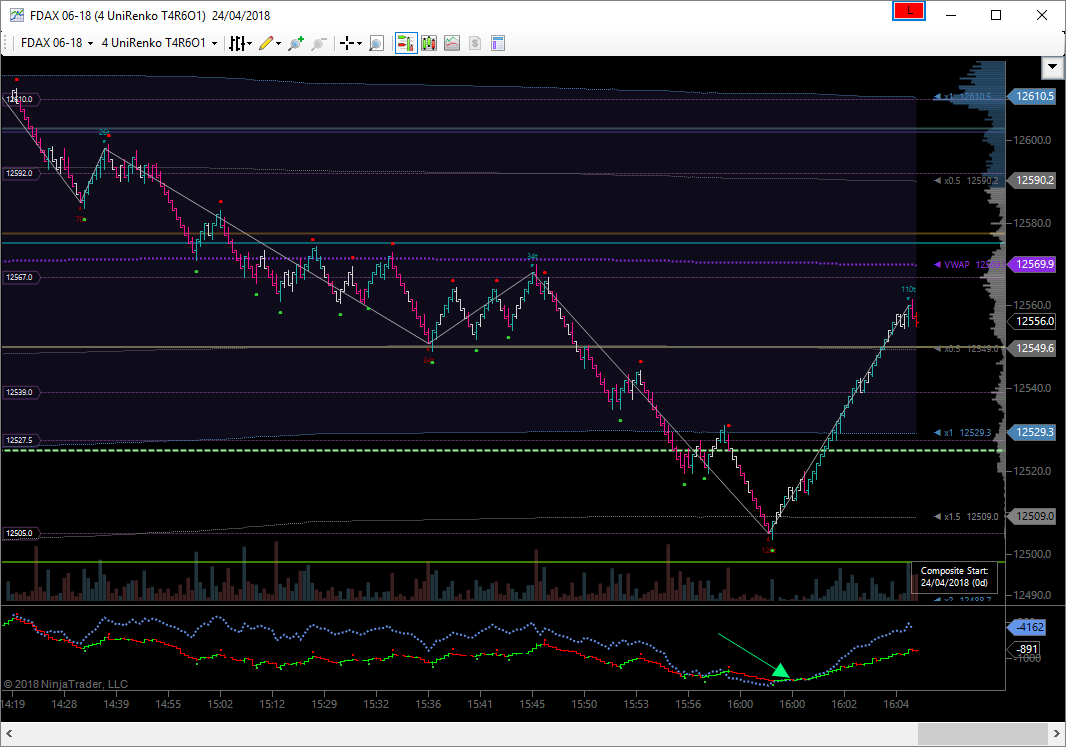The width and height of the screenshot is (1066, 747).
Task: Open the crosshair cursor dropdown
Action: coord(351,44)
